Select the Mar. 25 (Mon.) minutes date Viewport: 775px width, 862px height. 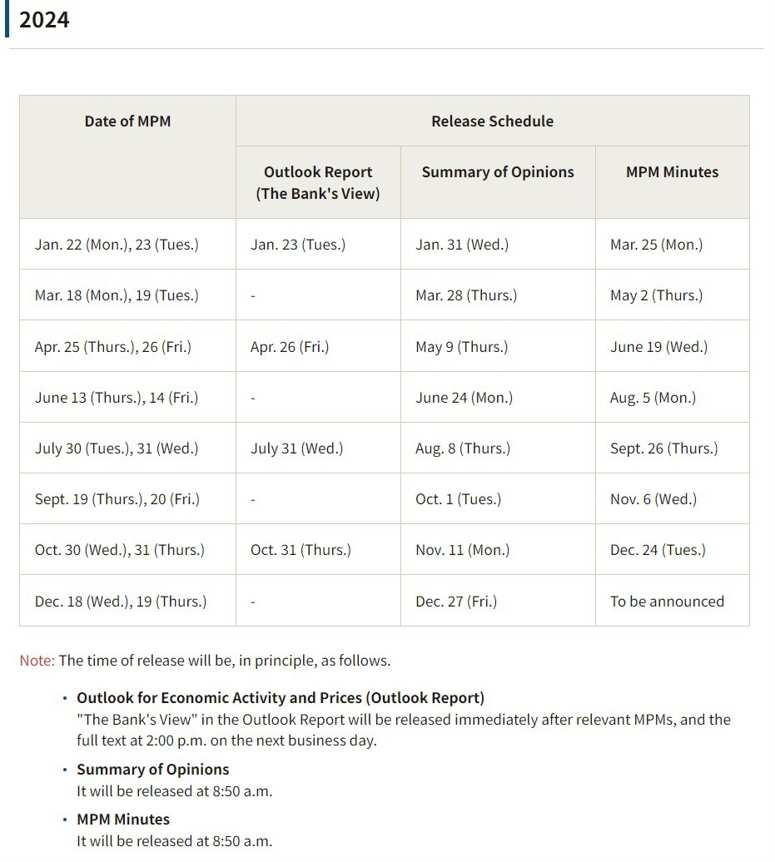(656, 244)
